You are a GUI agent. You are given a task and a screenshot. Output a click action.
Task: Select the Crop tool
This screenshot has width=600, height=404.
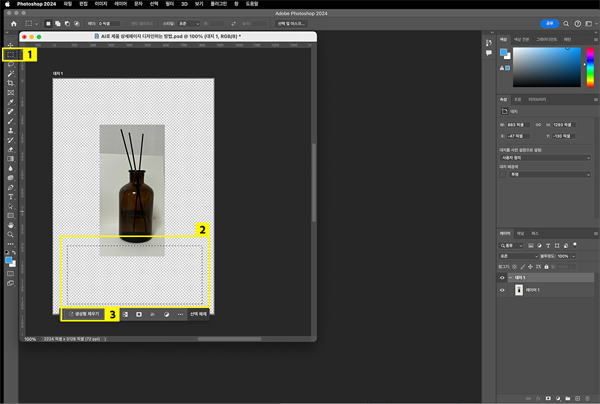10,83
